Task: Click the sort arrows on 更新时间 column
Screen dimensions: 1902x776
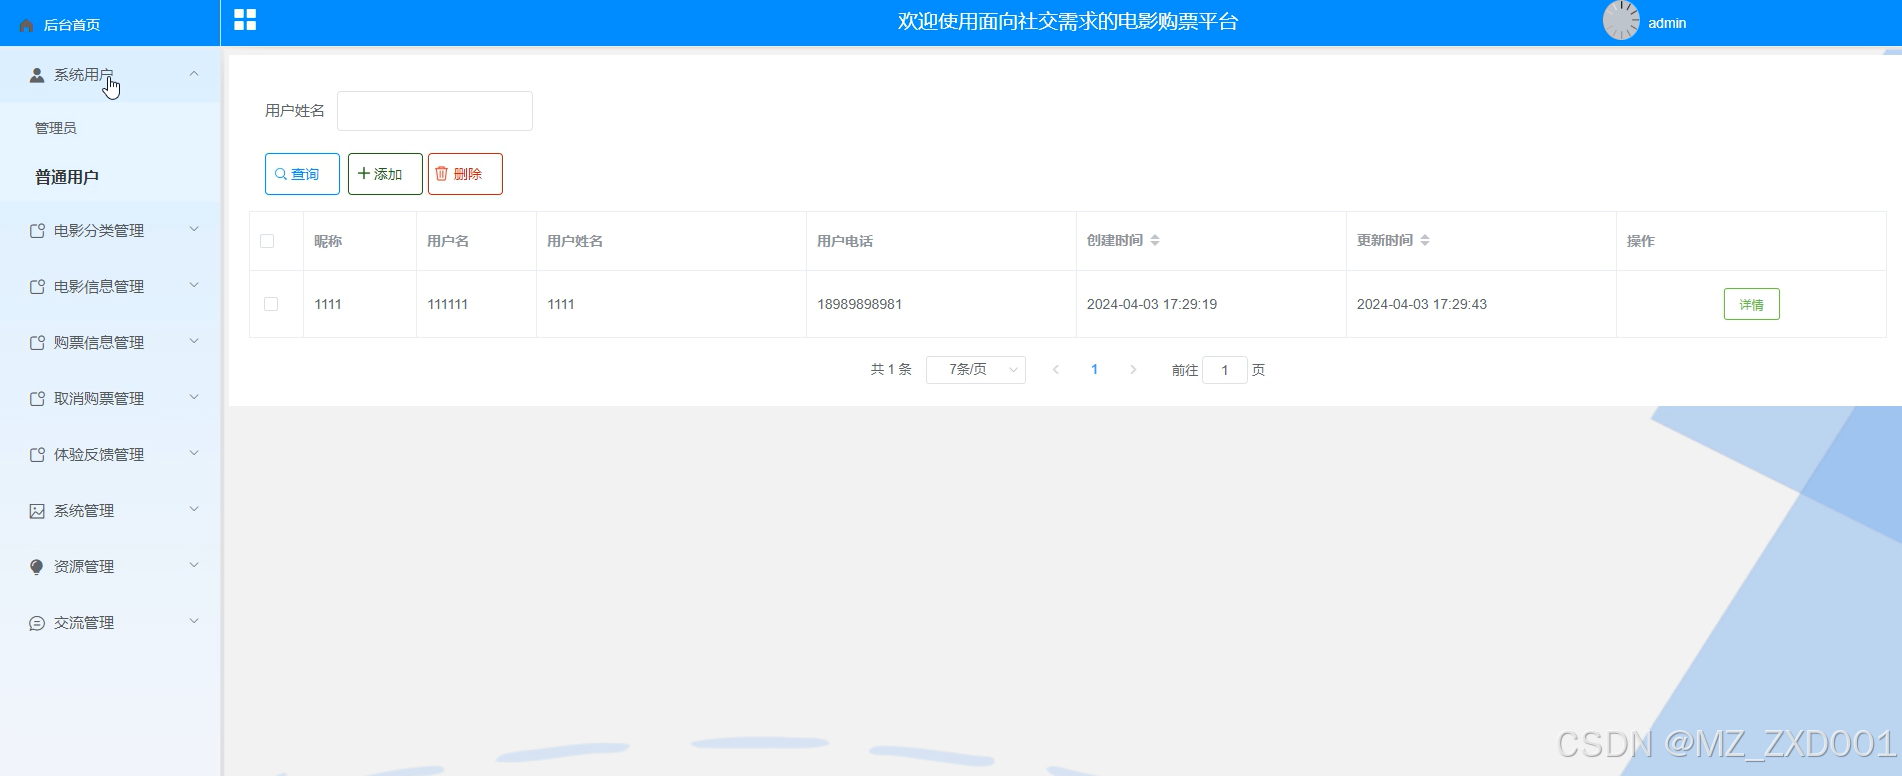Action: 1425,240
